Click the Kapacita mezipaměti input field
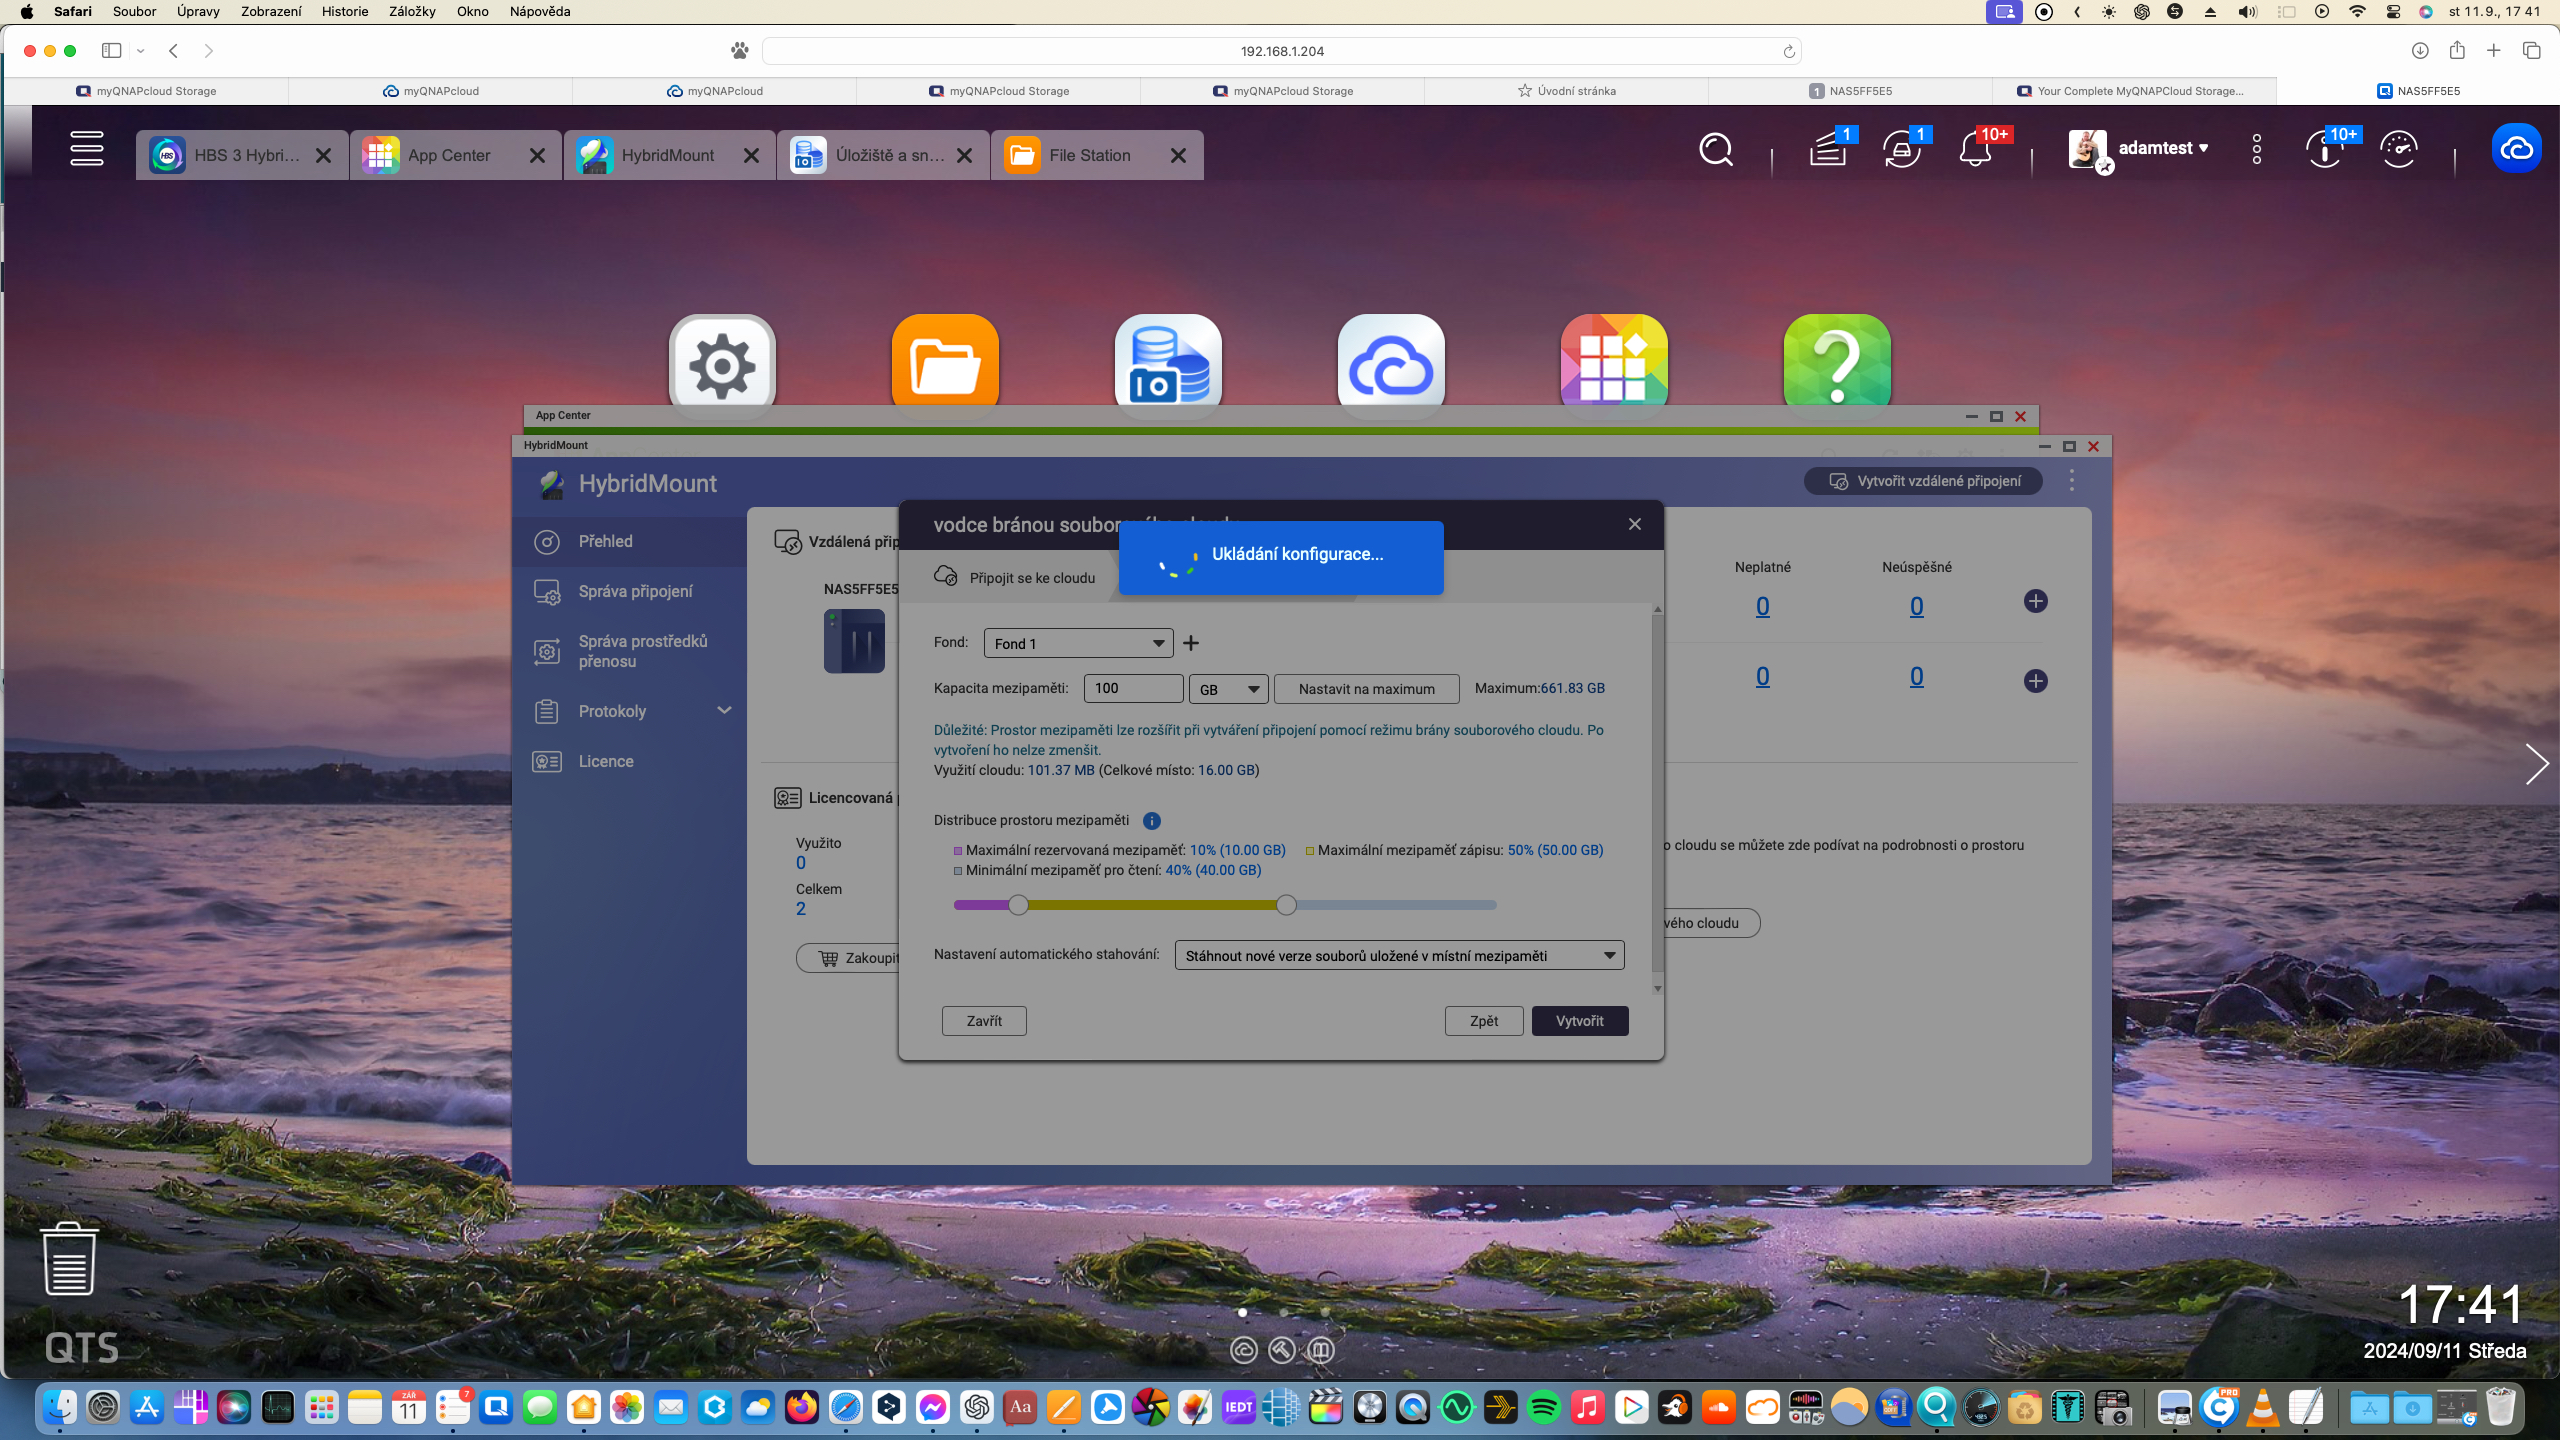Viewport: 2560px width, 1440px height. (x=1133, y=688)
